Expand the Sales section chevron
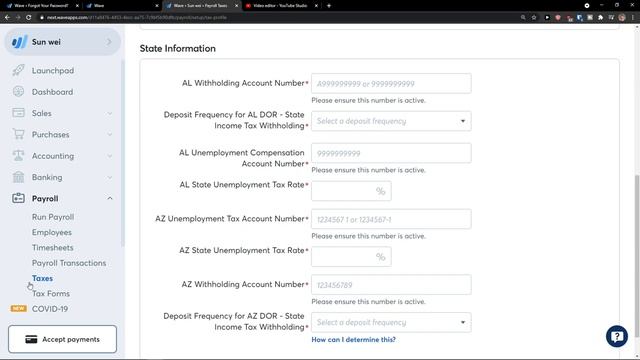Image resolution: width=640 pixels, height=360 pixels. point(110,113)
